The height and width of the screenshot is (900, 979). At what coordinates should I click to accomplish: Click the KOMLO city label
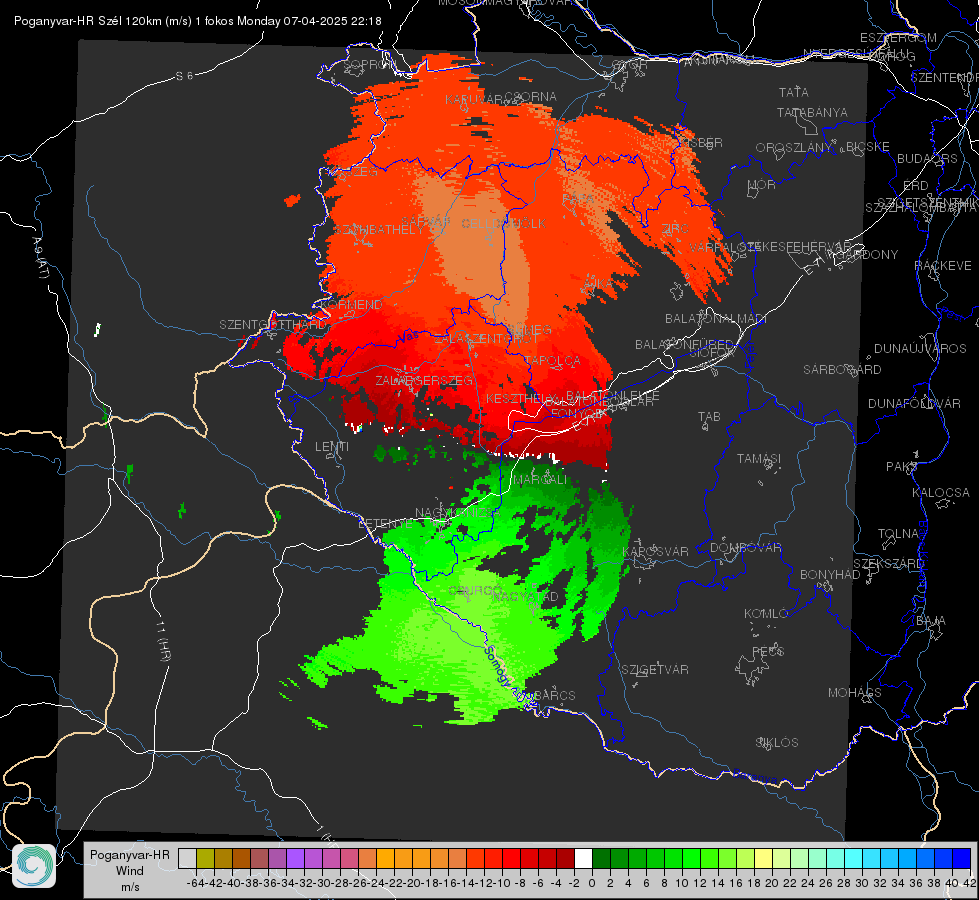point(766,614)
